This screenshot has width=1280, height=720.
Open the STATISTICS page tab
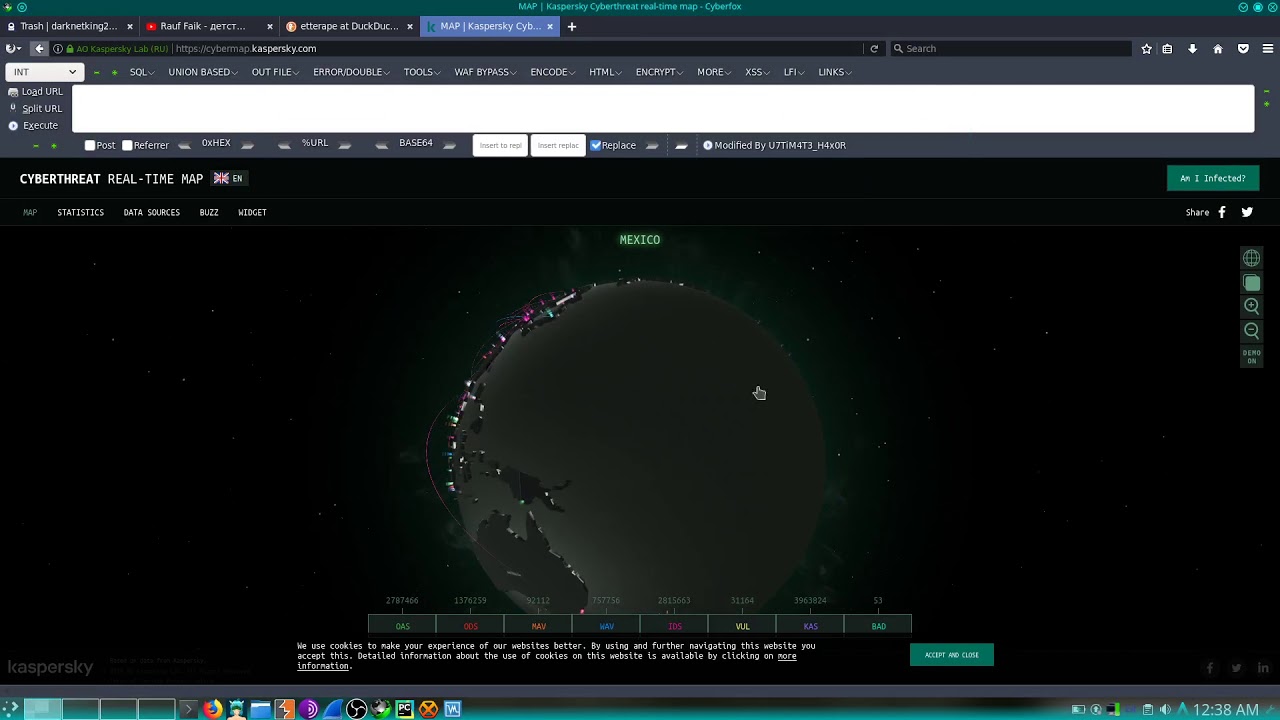80,212
